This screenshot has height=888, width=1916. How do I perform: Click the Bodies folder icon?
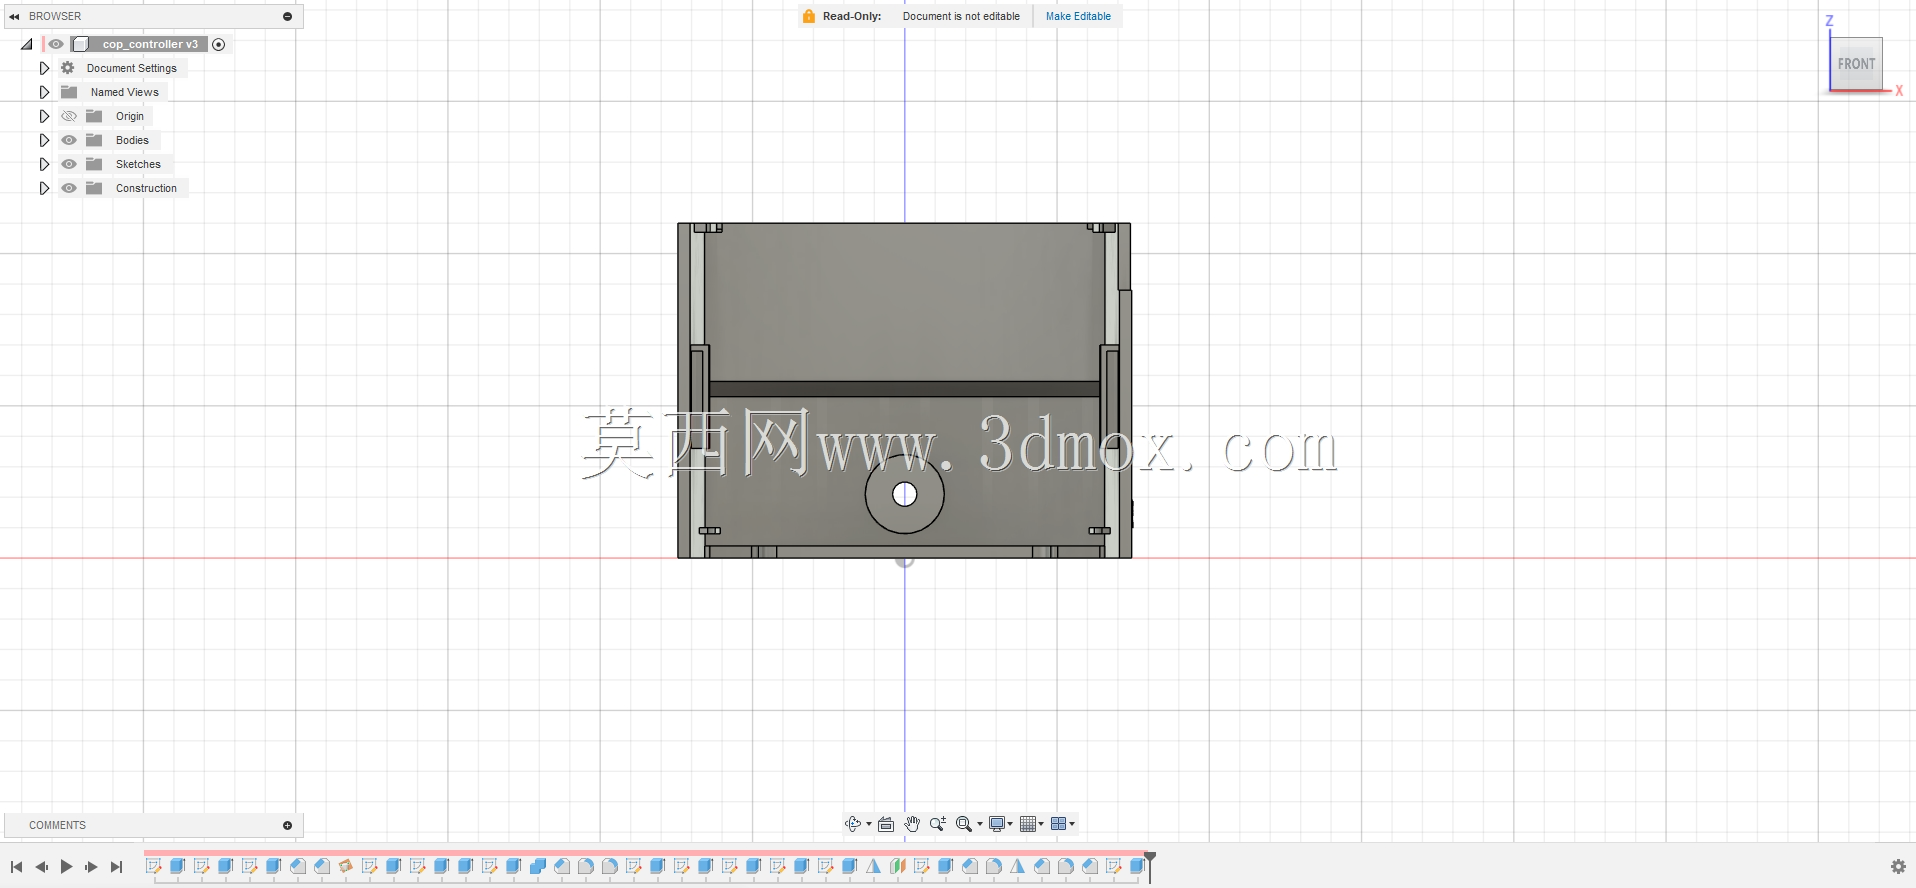click(x=94, y=140)
